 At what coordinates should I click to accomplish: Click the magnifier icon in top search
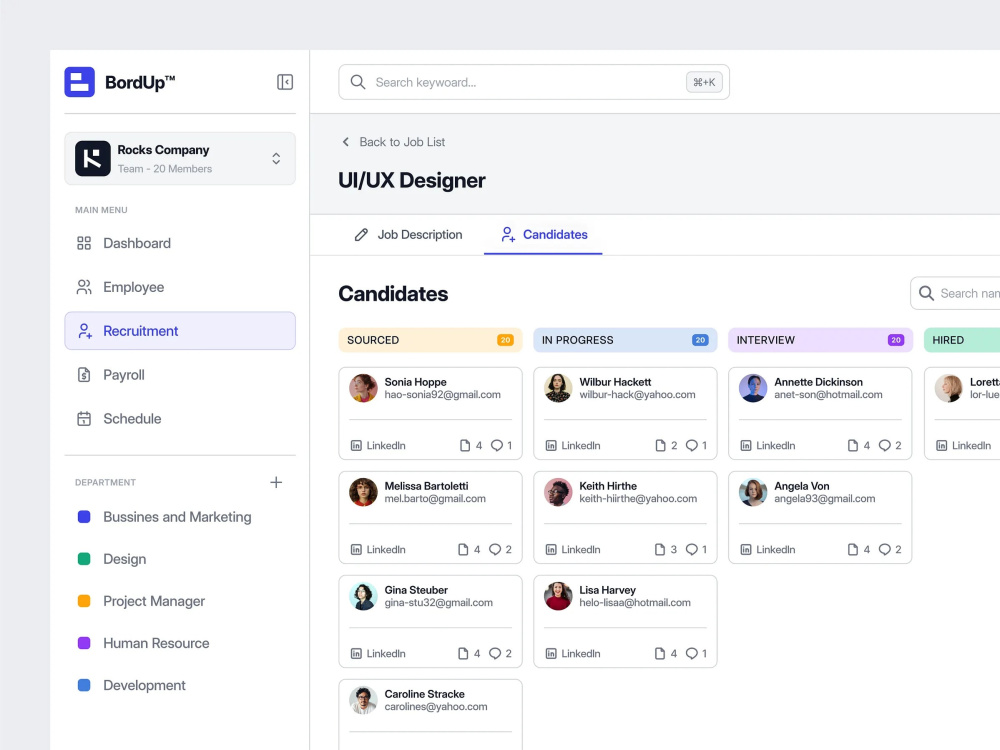click(x=358, y=82)
